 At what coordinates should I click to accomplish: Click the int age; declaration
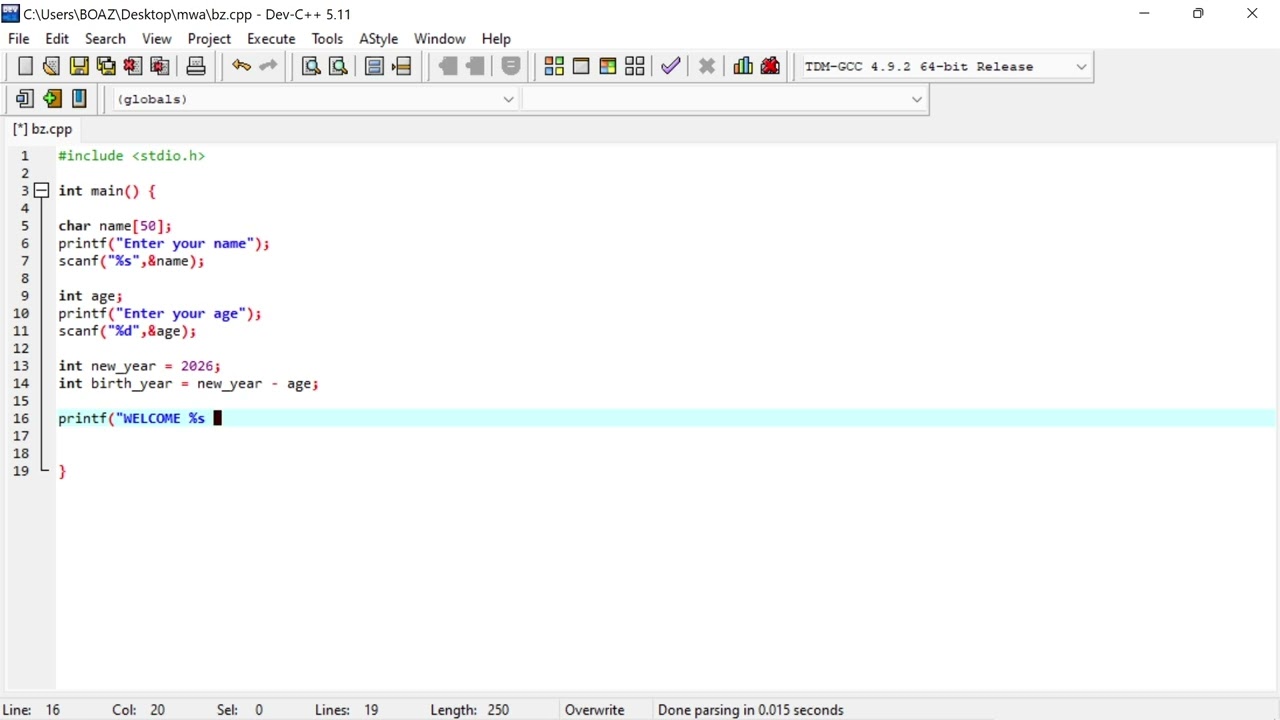[90, 296]
